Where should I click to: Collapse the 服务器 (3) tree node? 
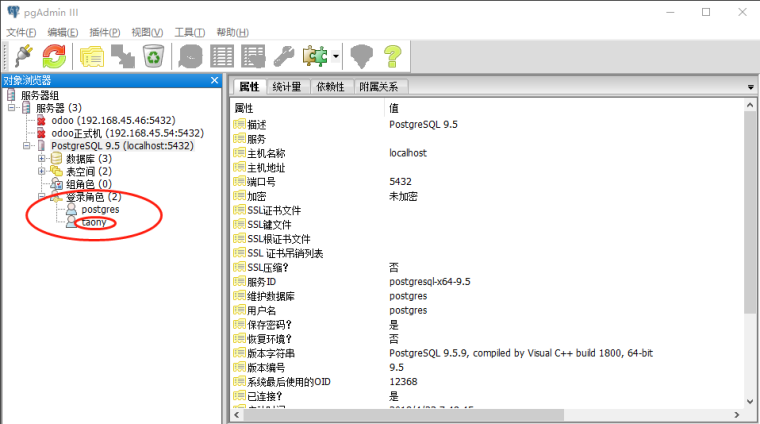point(11,108)
